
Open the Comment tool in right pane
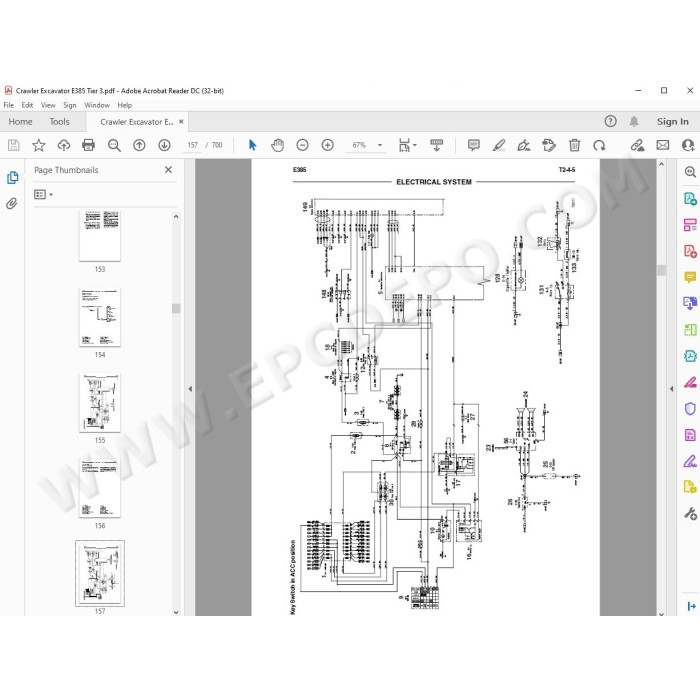(x=690, y=277)
